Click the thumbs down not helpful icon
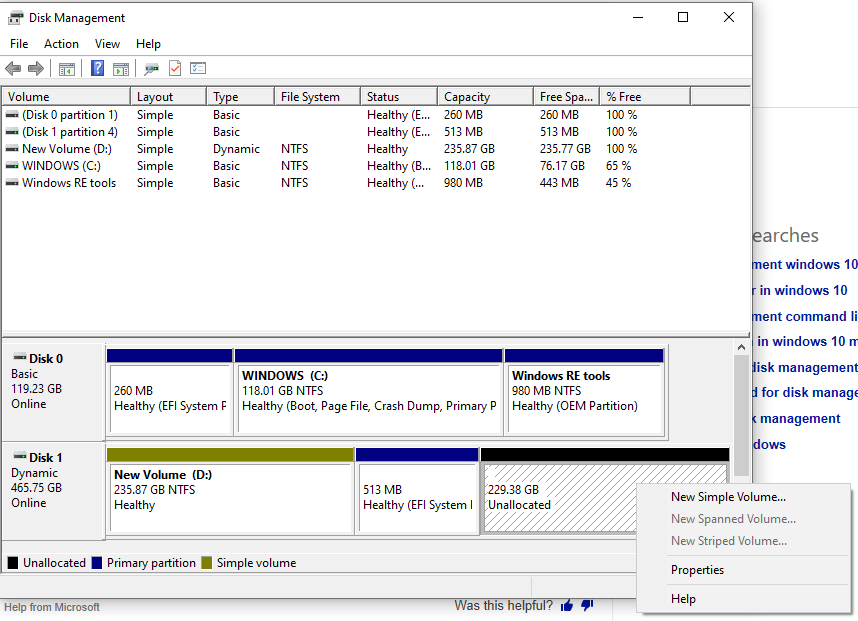This screenshot has width=858, height=621. pyautogui.click(x=587, y=605)
